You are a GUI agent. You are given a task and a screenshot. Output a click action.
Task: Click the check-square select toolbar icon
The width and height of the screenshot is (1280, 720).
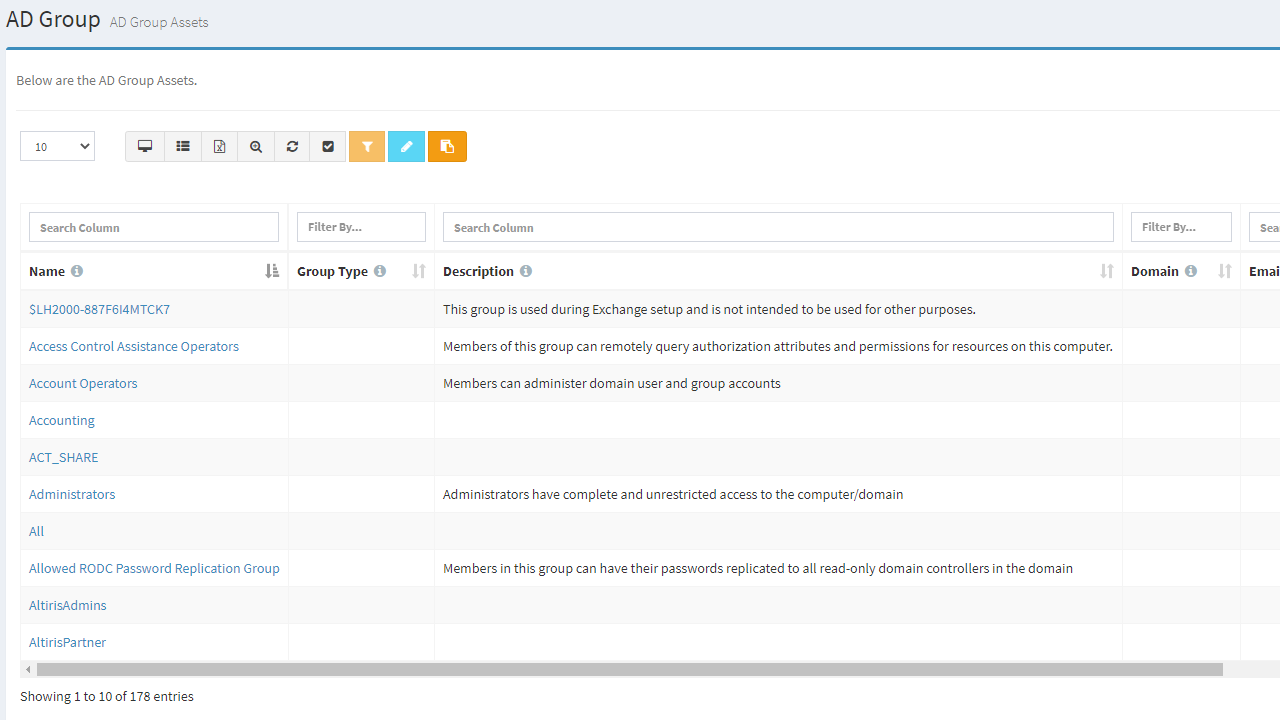328,146
